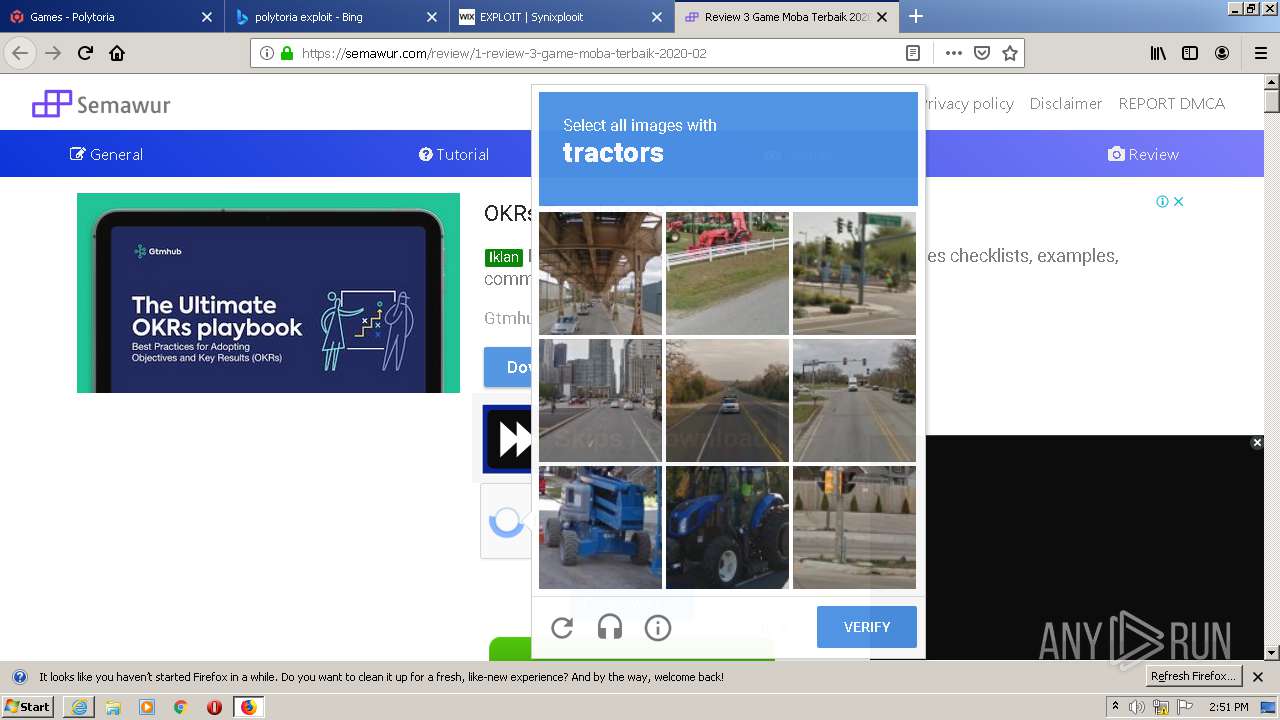Reload the page with the refresh icon

86,53
